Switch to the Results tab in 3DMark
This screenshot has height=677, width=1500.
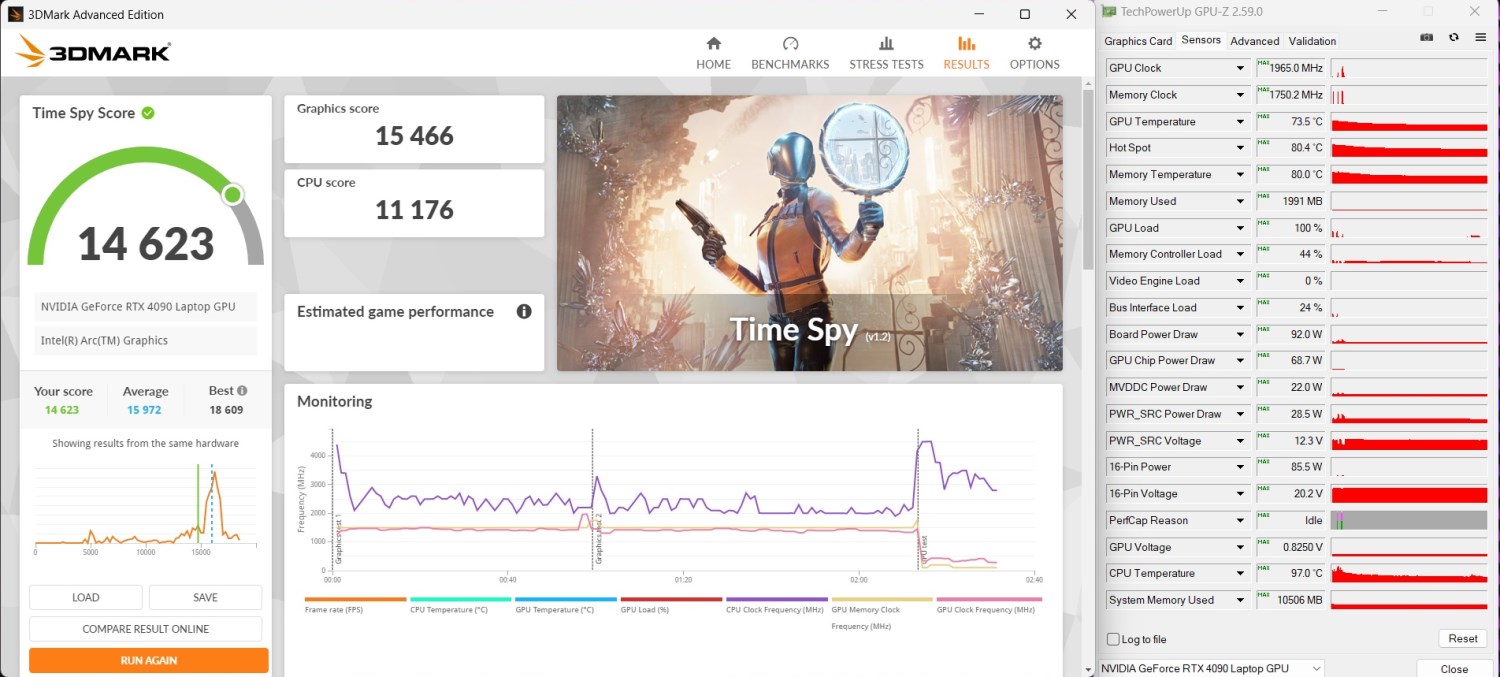(x=966, y=53)
